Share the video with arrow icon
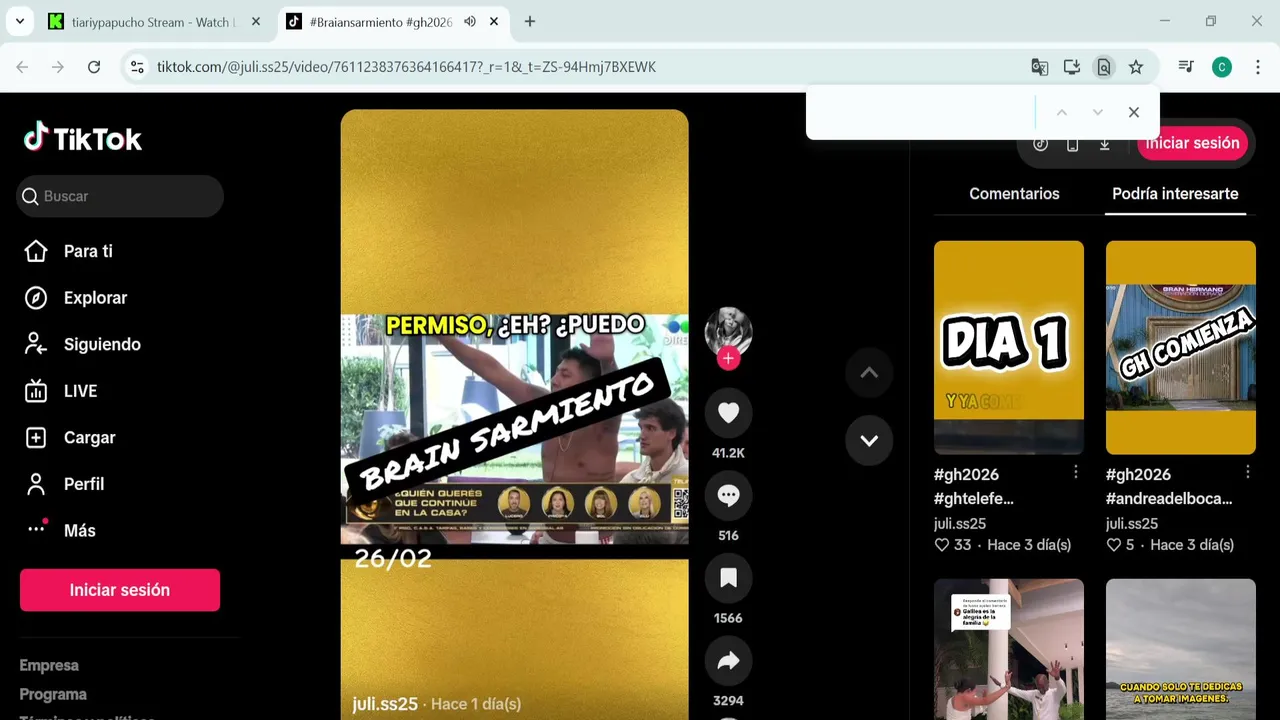1280x720 pixels. click(728, 661)
